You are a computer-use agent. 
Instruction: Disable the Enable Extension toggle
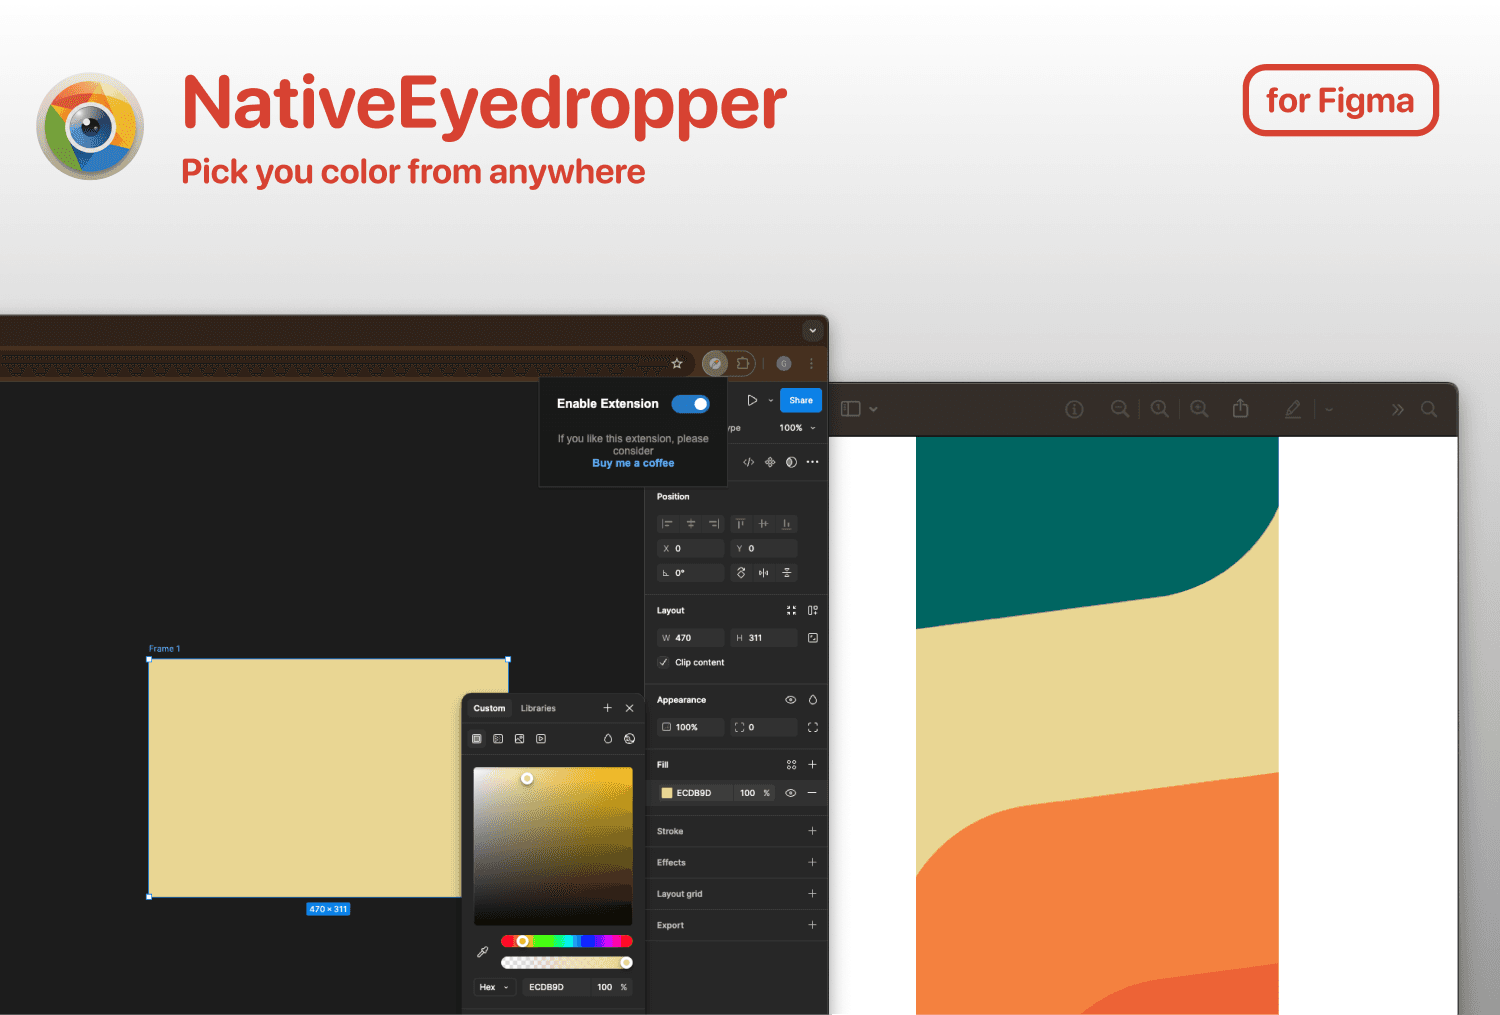point(690,403)
